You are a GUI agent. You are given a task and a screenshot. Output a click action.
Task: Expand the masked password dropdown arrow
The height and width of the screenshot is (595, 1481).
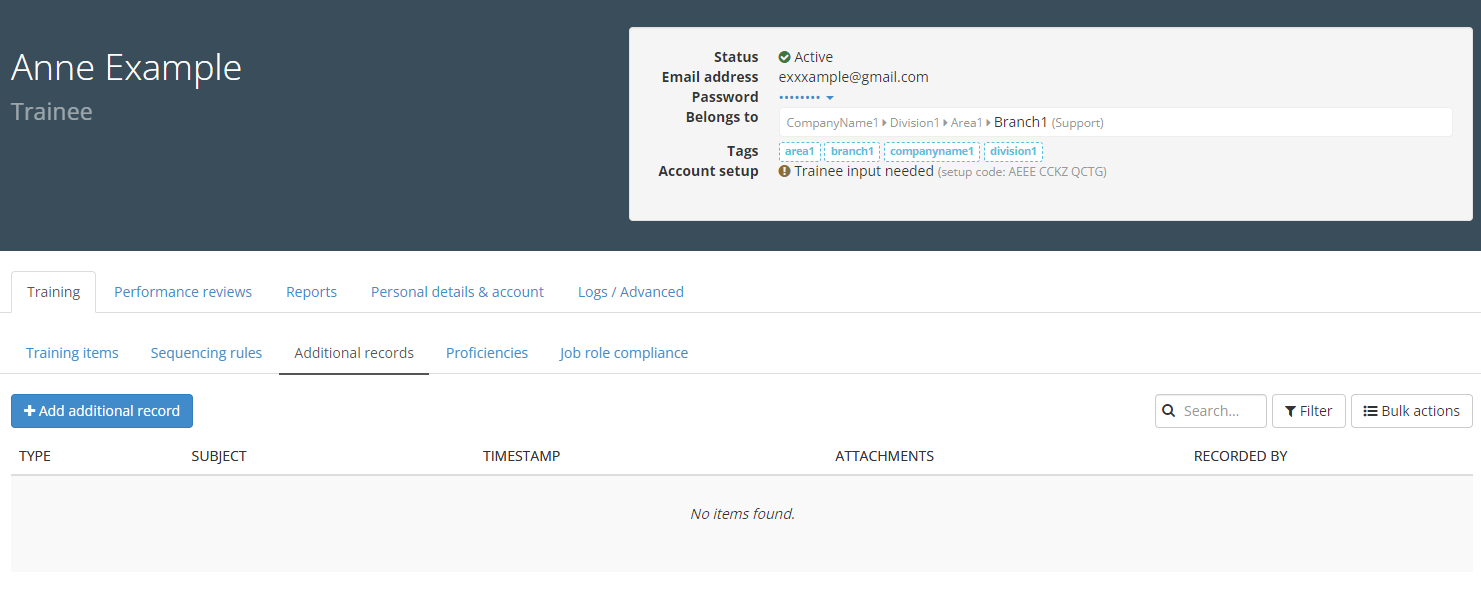point(830,97)
